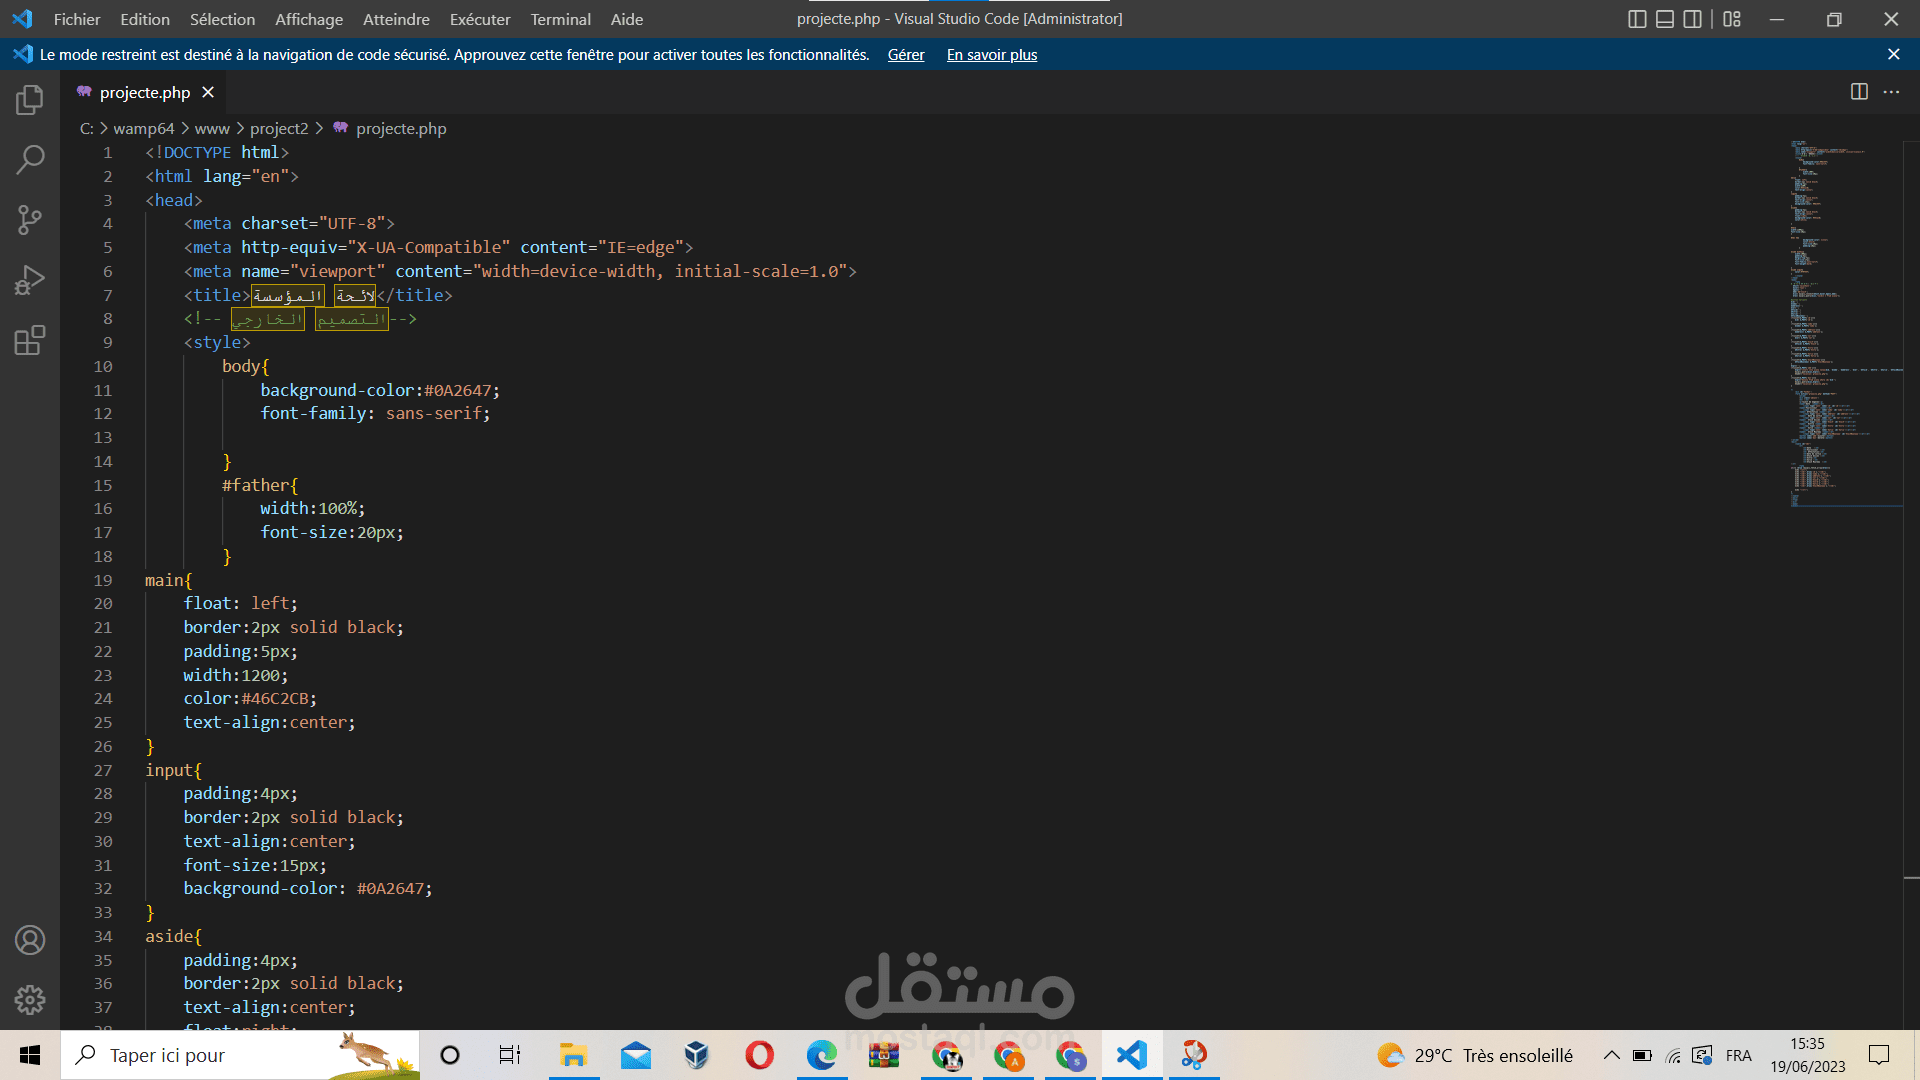Open the Explorer view in activity bar
Viewport: 1920px width, 1080px height.
[x=30, y=100]
